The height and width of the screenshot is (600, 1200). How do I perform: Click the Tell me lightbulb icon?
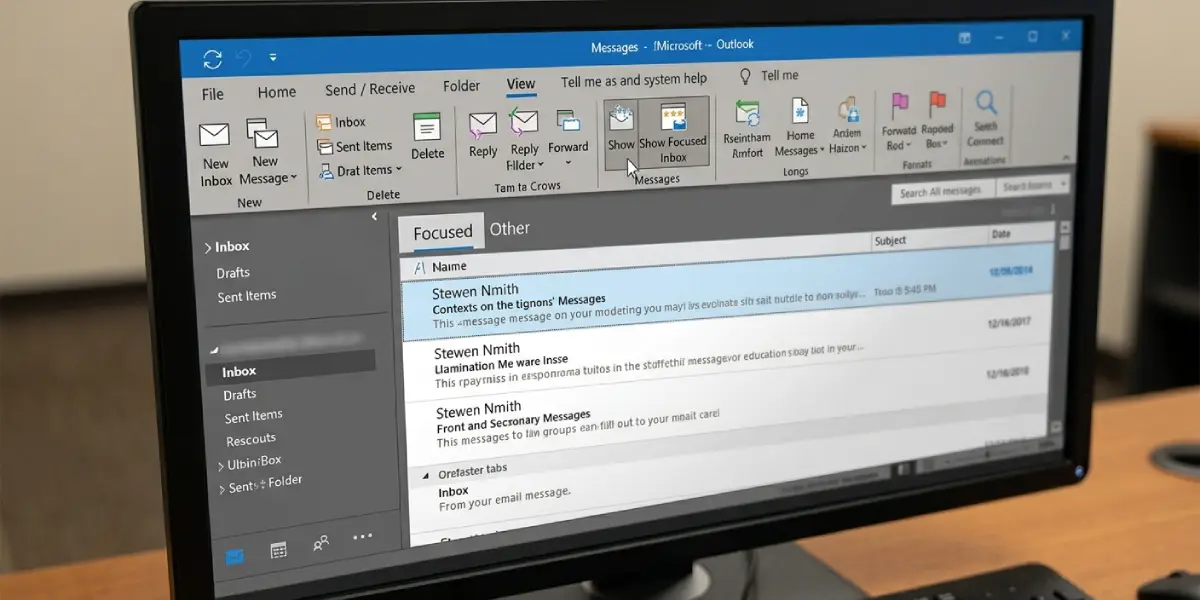(x=744, y=76)
